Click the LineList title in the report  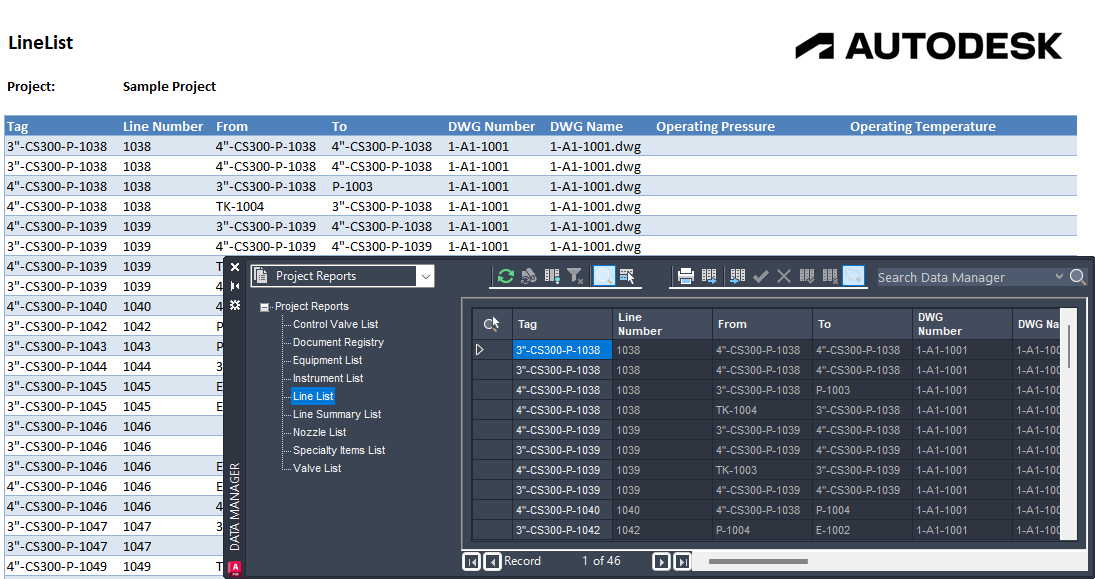[x=41, y=43]
